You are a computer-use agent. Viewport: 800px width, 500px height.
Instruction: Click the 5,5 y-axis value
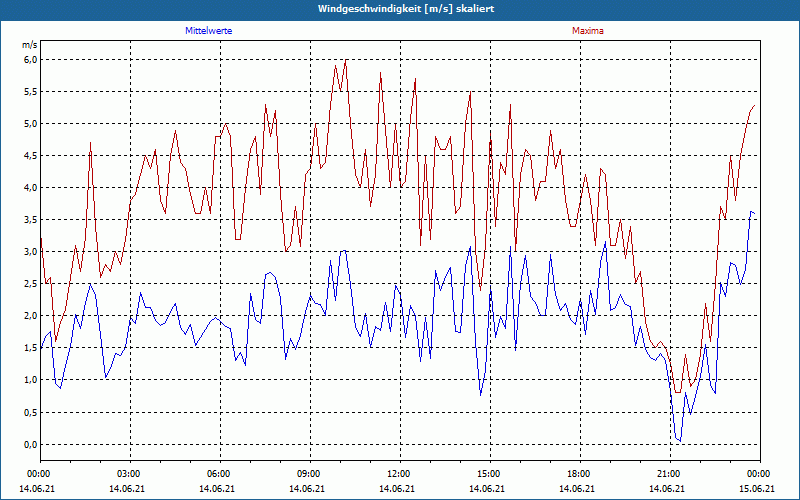point(31,92)
